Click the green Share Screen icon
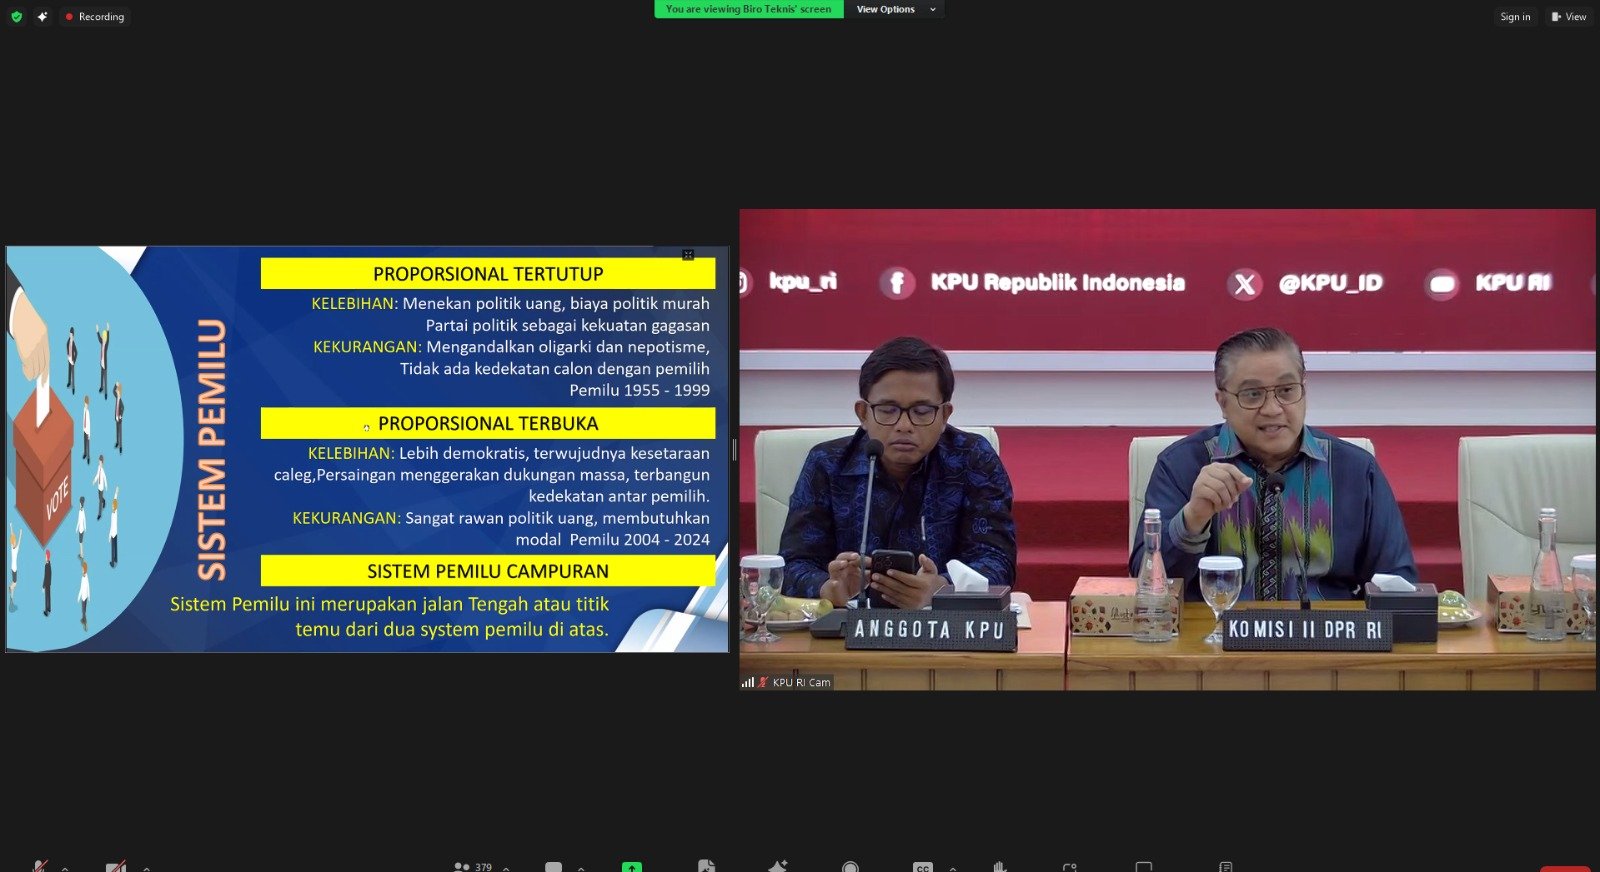 632,866
